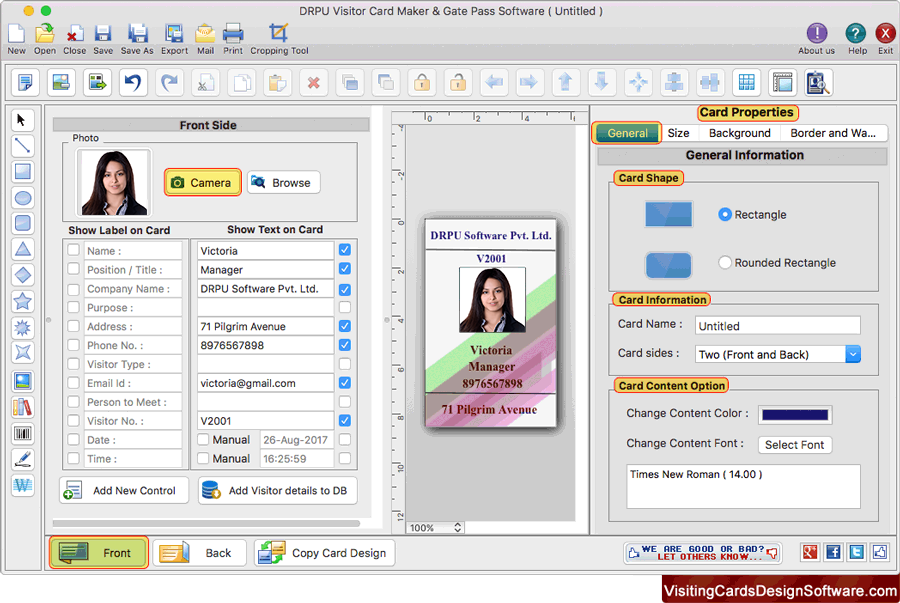Insert a barcode with Barcode tool

pyautogui.click(x=22, y=433)
